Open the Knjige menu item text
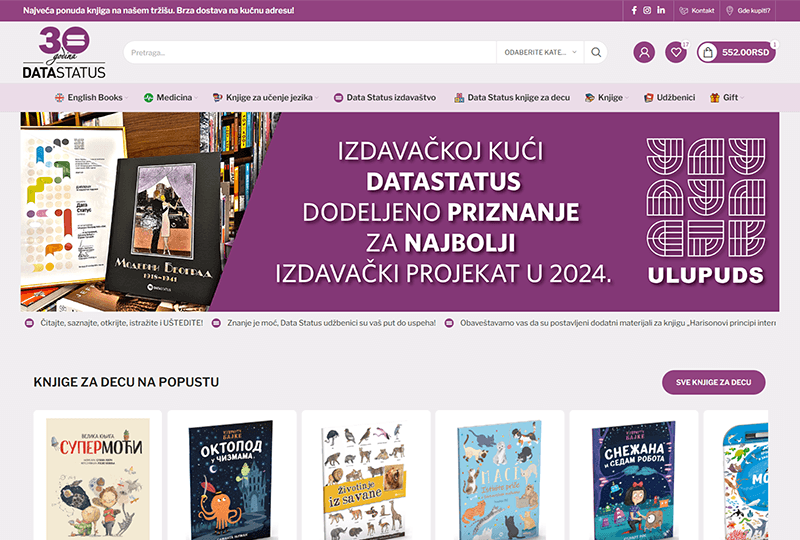The image size is (800, 540). point(610,97)
